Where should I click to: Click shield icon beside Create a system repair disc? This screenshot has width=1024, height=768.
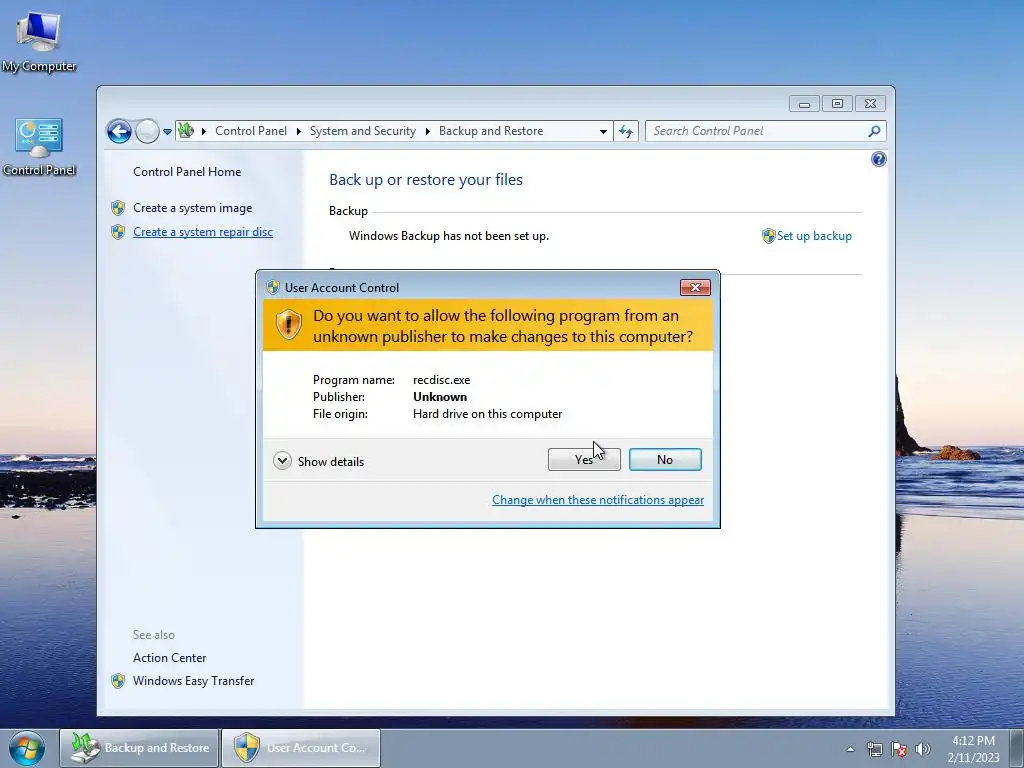[118, 232]
